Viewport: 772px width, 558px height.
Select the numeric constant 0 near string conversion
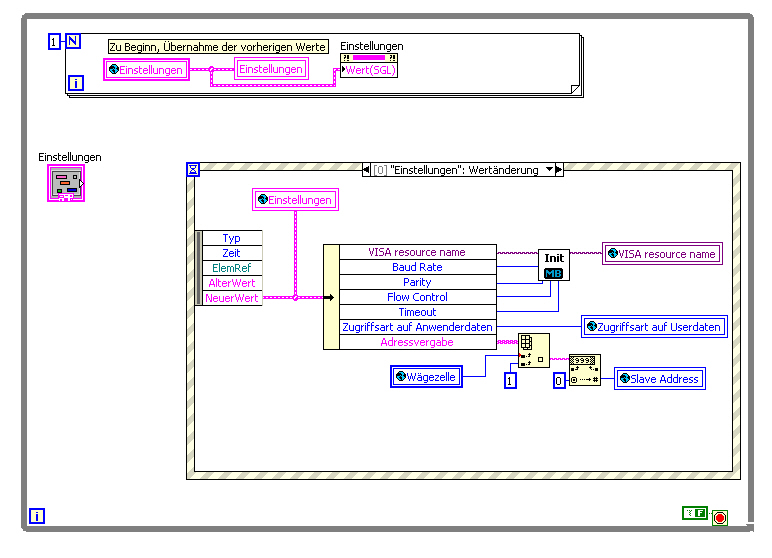(559, 381)
